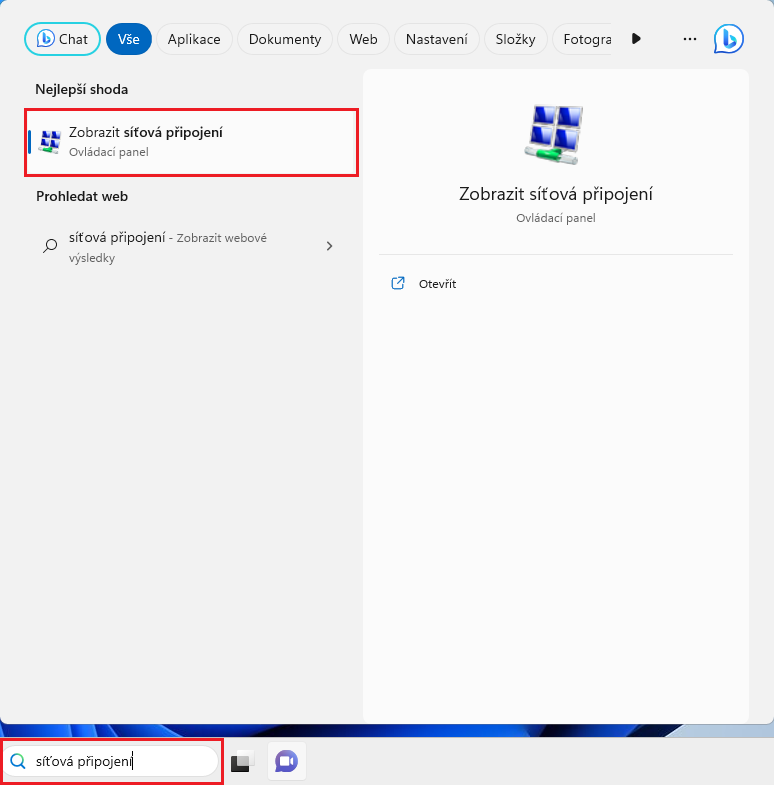Filter results by Složky
774x785 pixels.
[516, 39]
